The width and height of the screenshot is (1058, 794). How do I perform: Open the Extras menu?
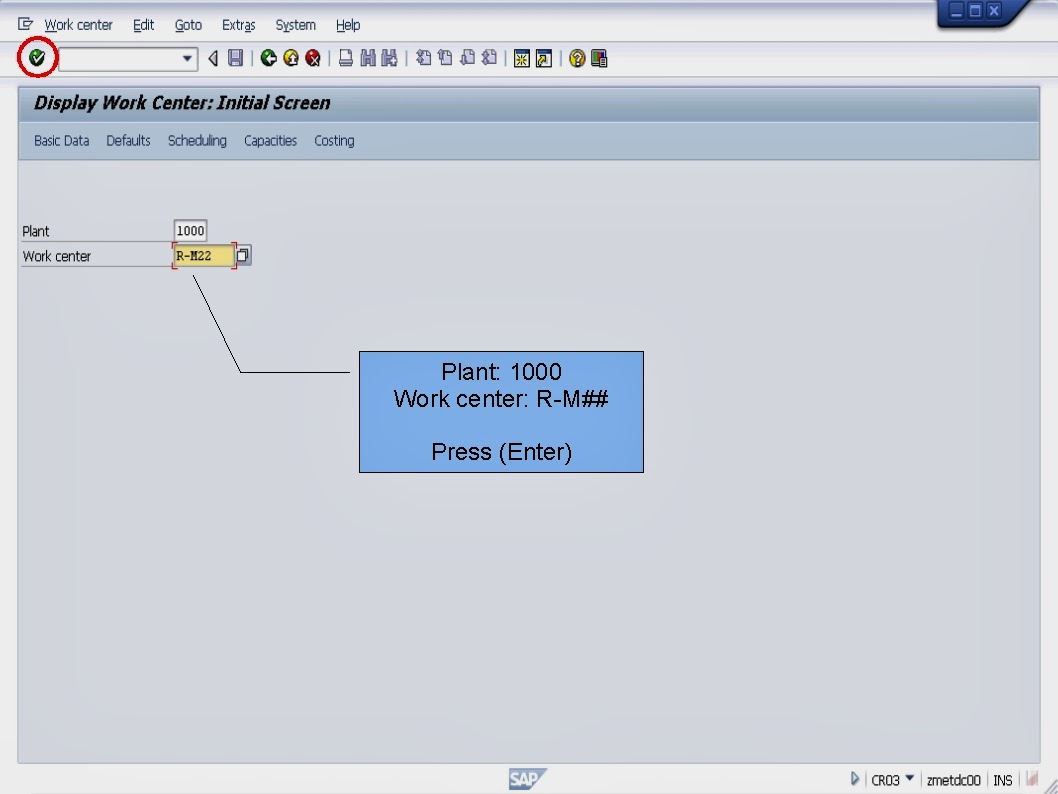[238, 24]
